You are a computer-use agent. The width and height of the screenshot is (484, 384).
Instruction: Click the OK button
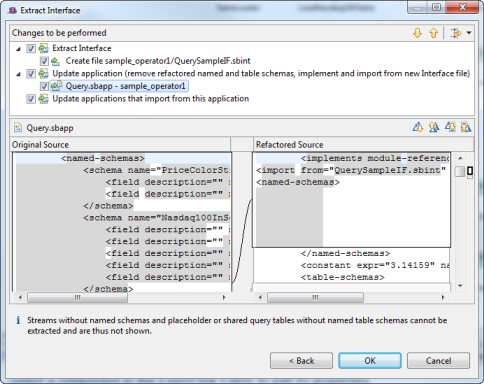(370, 361)
